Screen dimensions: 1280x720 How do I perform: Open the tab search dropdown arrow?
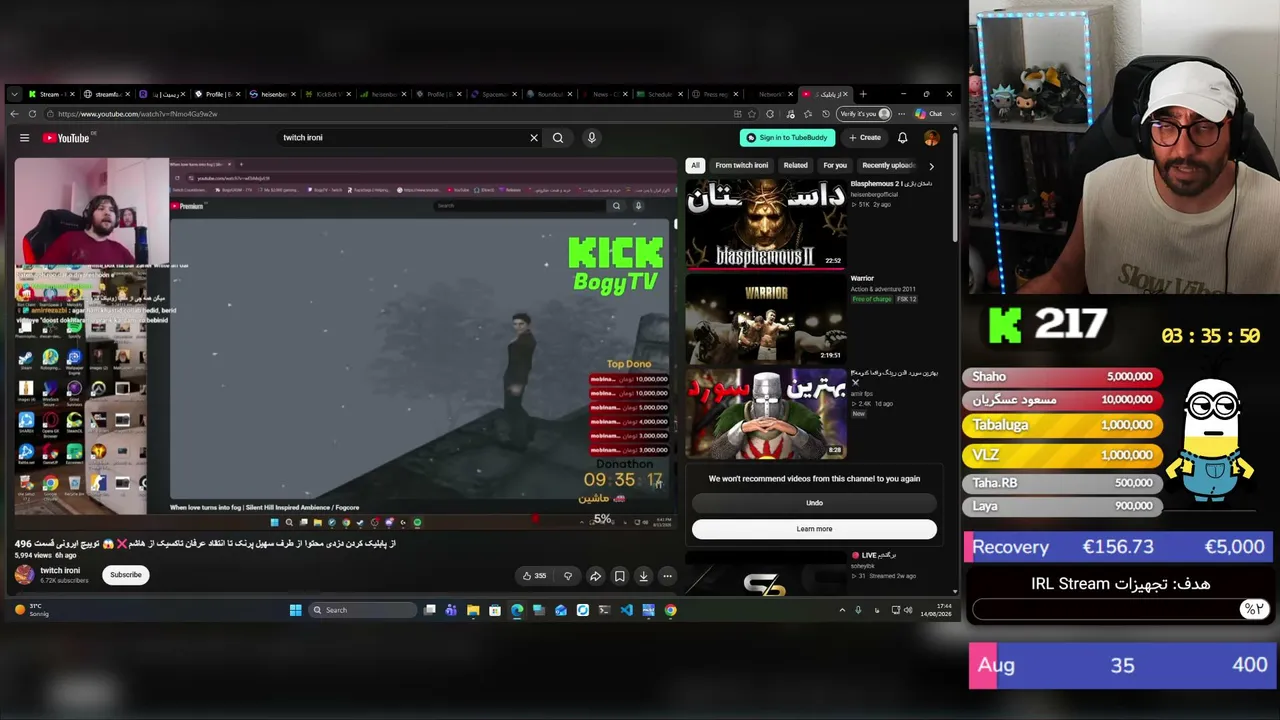point(14,94)
